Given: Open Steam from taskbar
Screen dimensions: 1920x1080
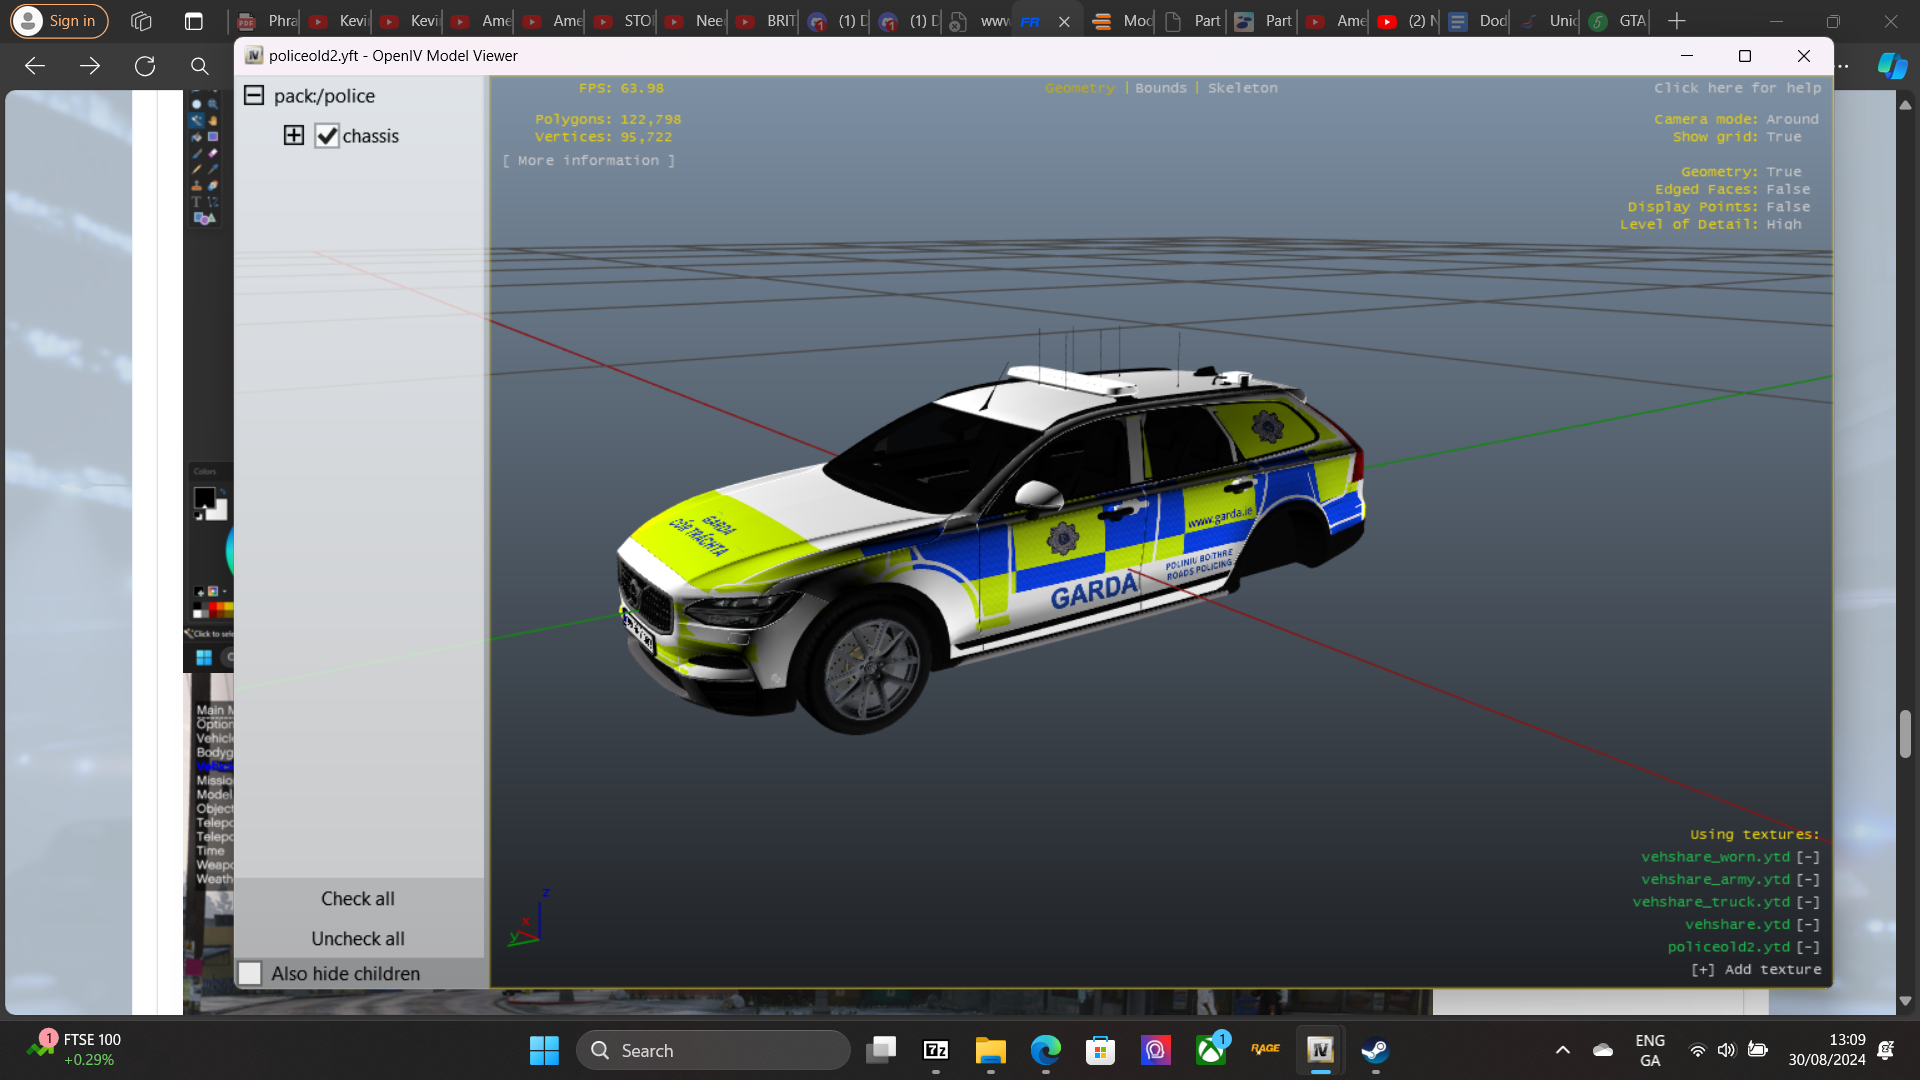Looking at the screenshot, I should [x=1375, y=1050].
